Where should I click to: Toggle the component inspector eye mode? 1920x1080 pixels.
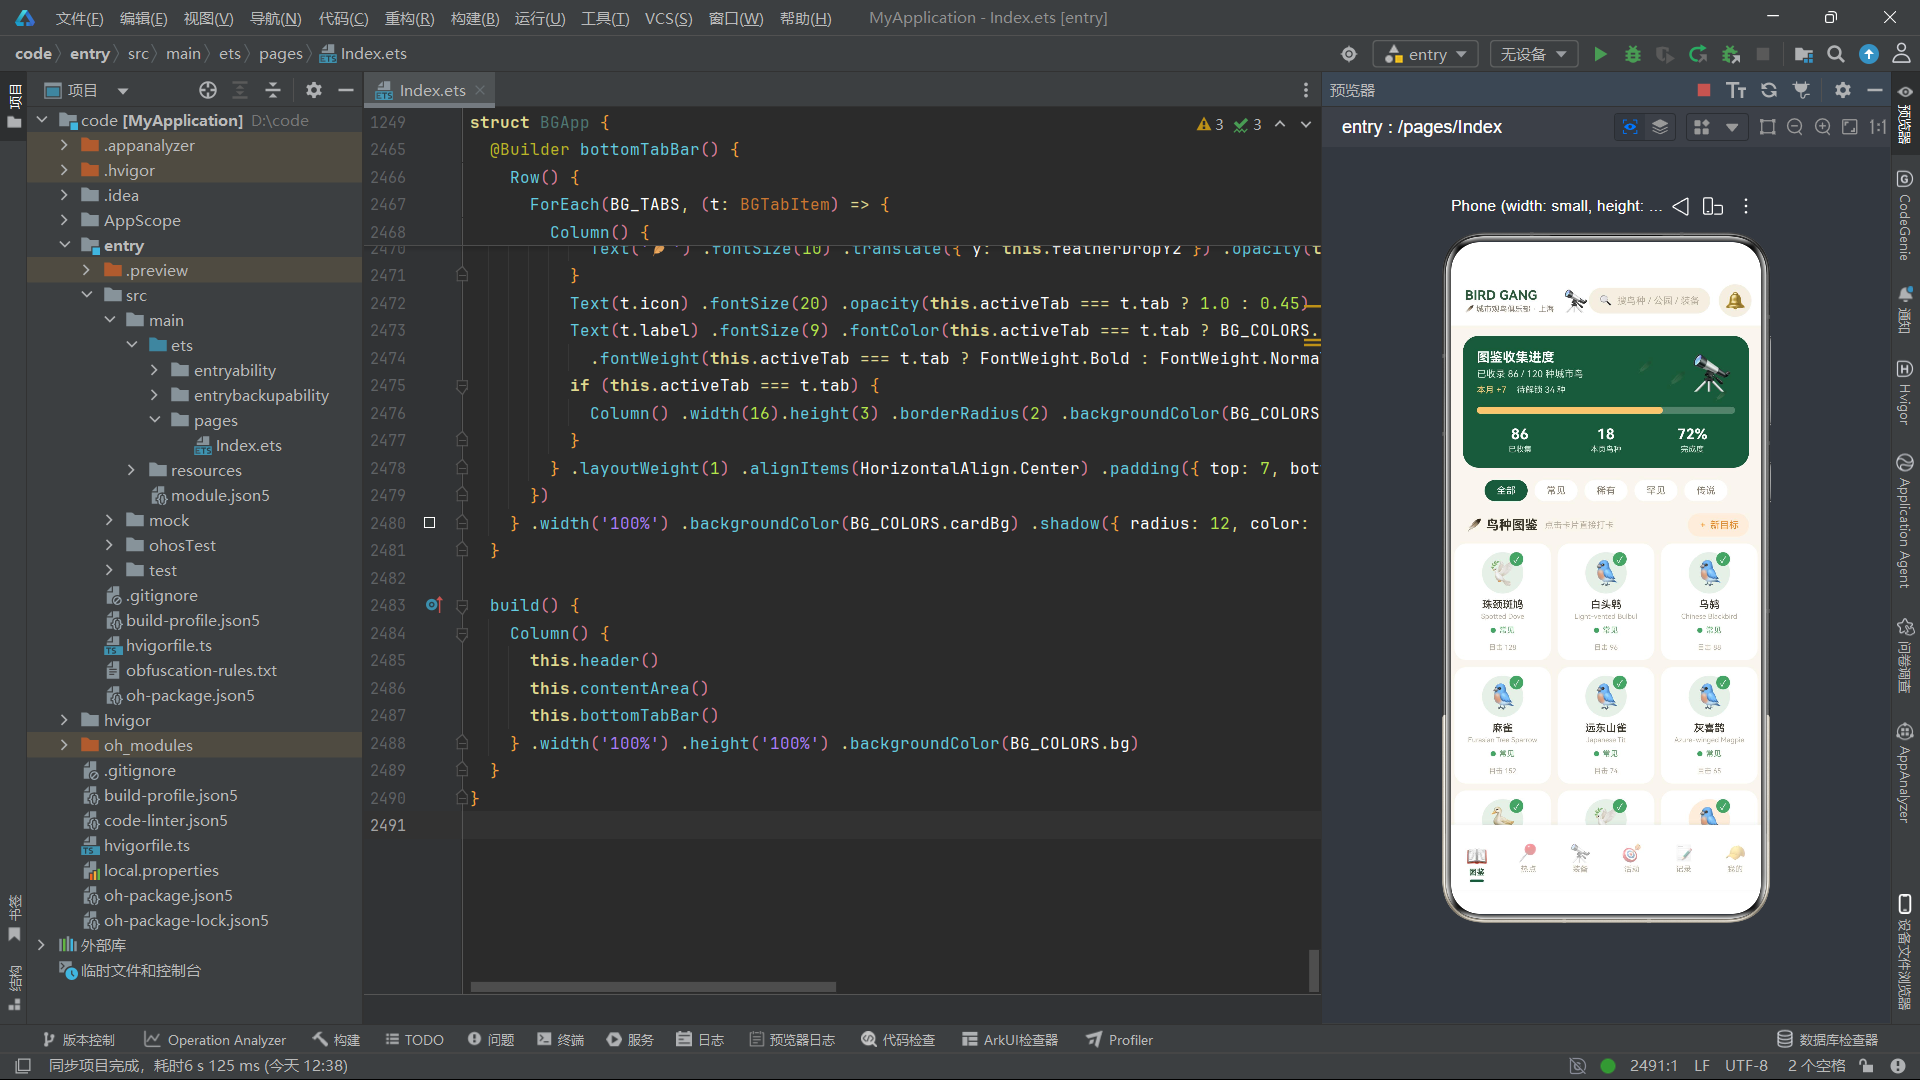coord(1630,127)
